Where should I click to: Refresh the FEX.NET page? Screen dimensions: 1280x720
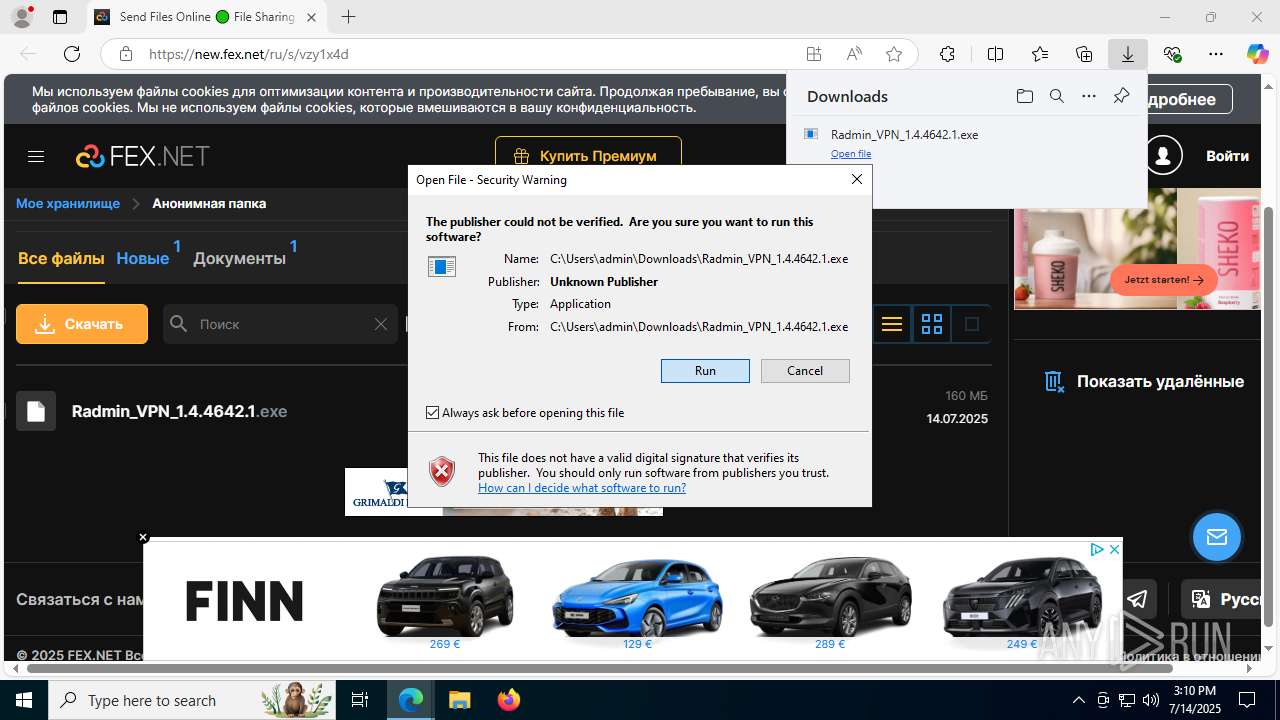tap(72, 54)
